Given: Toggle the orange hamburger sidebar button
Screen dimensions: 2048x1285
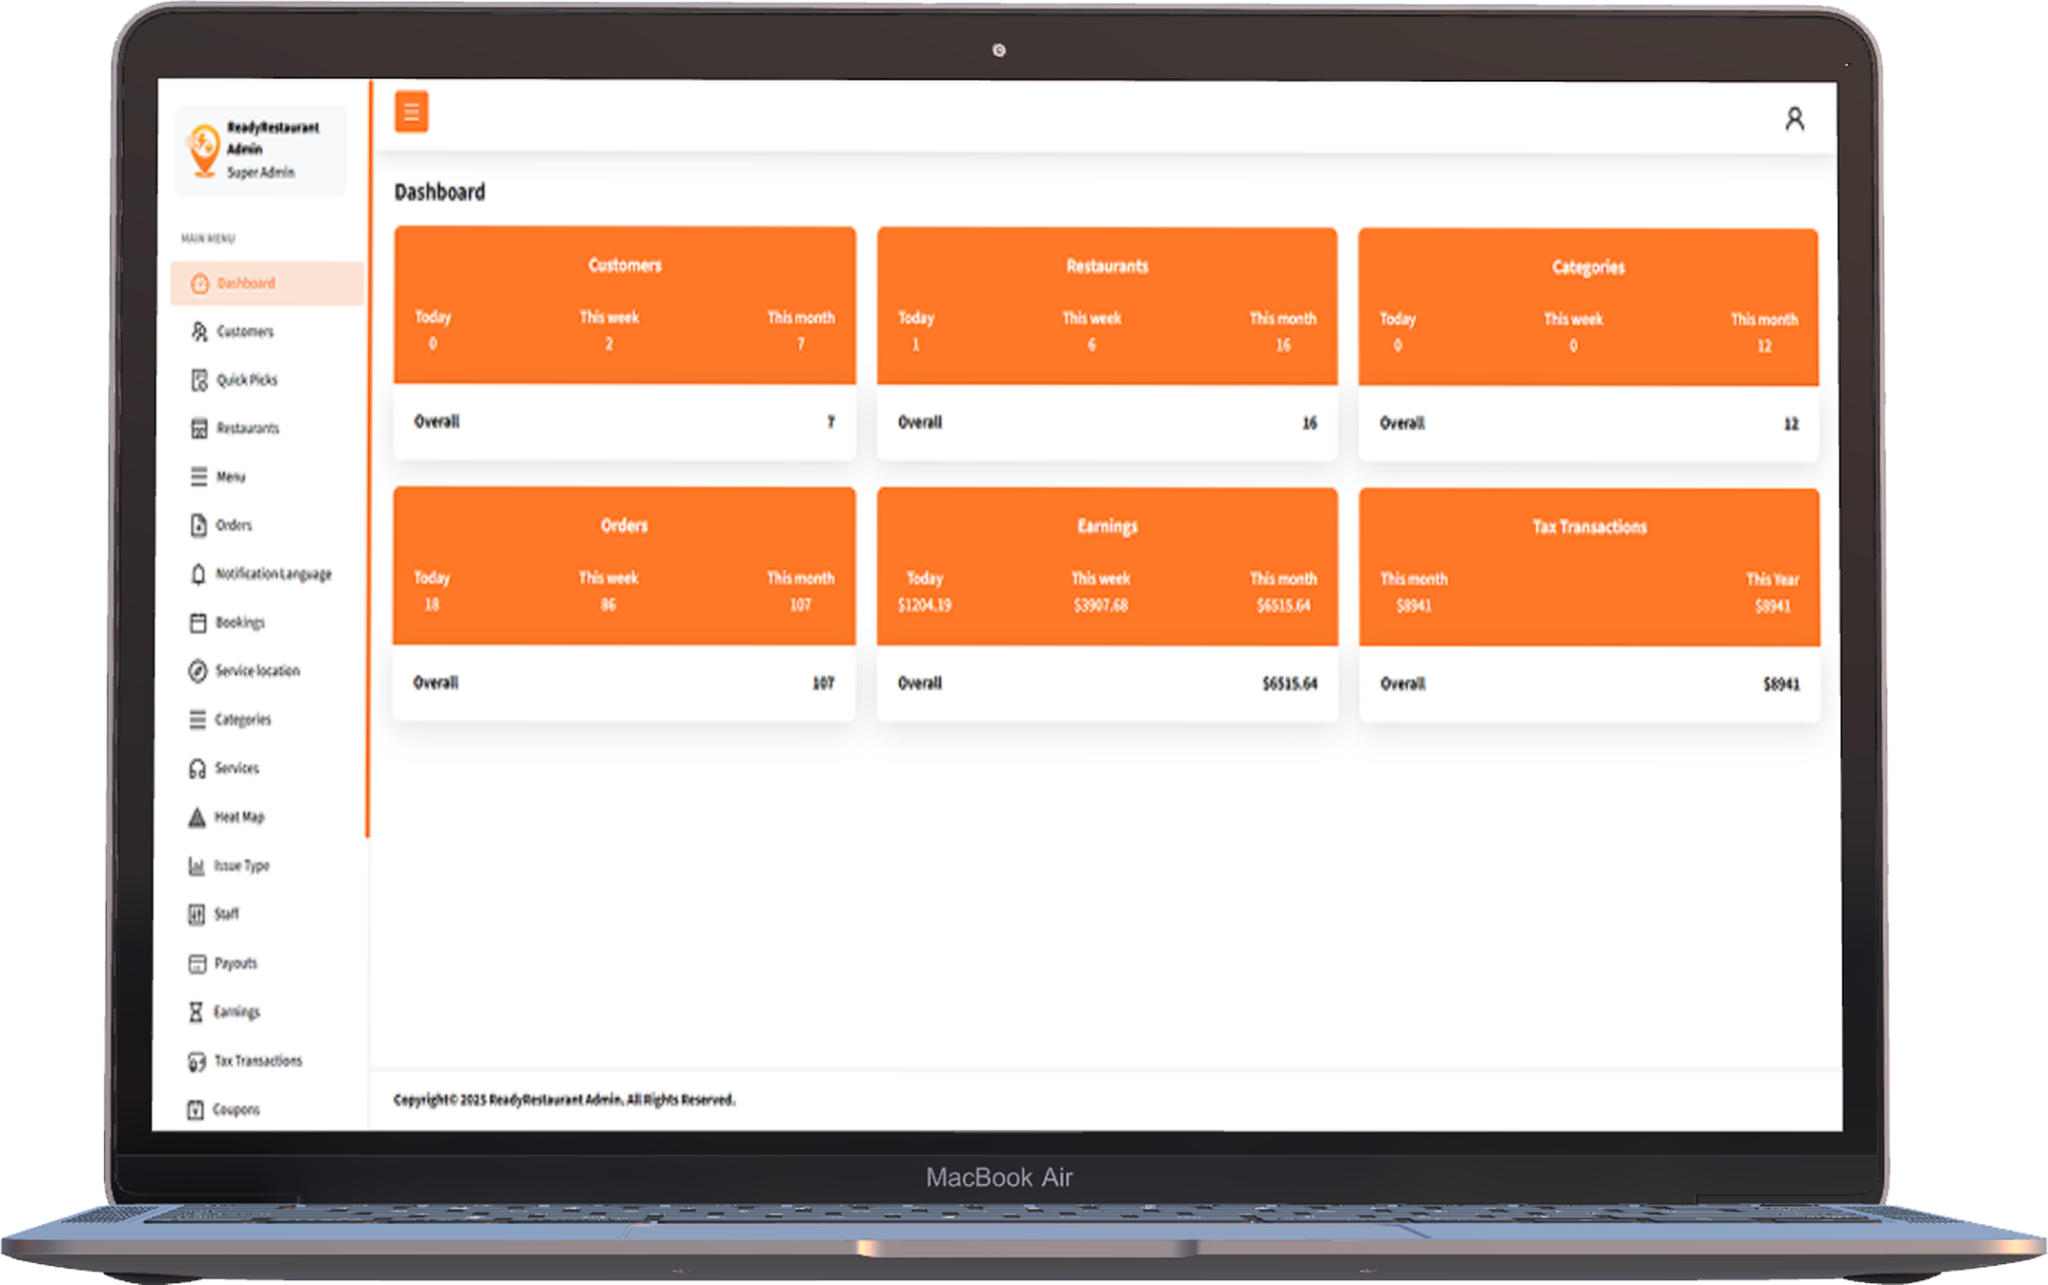Looking at the screenshot, I should pos(411,112).
